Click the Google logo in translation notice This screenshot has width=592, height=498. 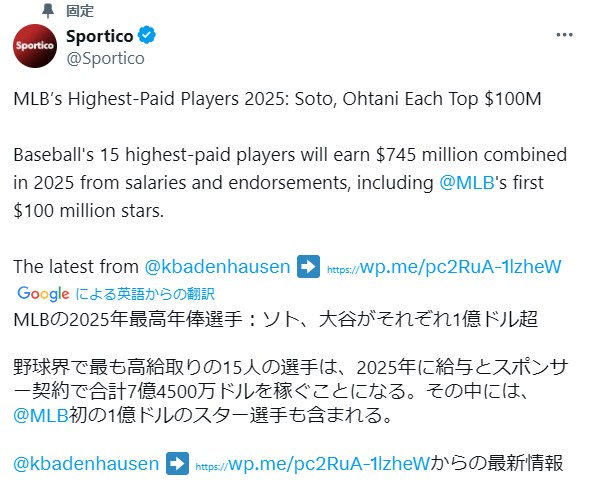[43, 294]
